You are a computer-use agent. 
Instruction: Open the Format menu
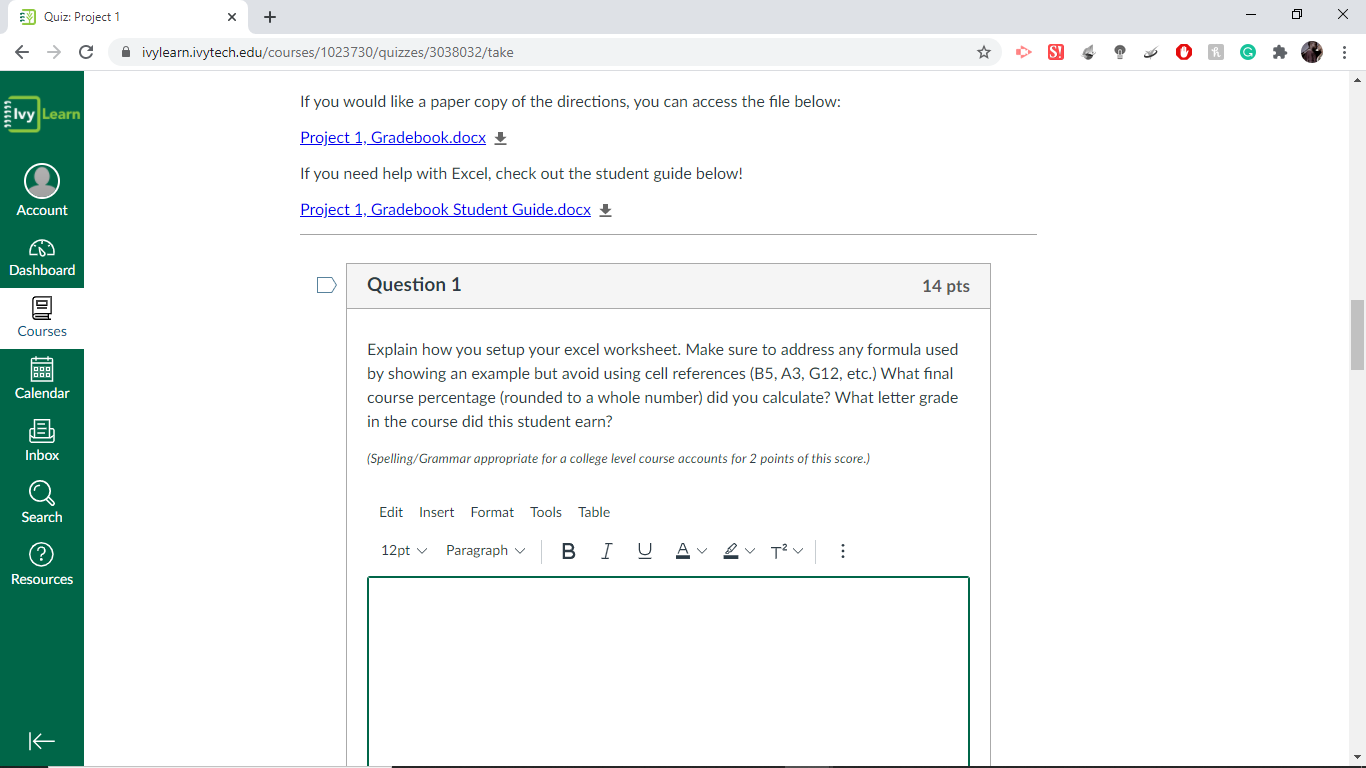(492, 512)
